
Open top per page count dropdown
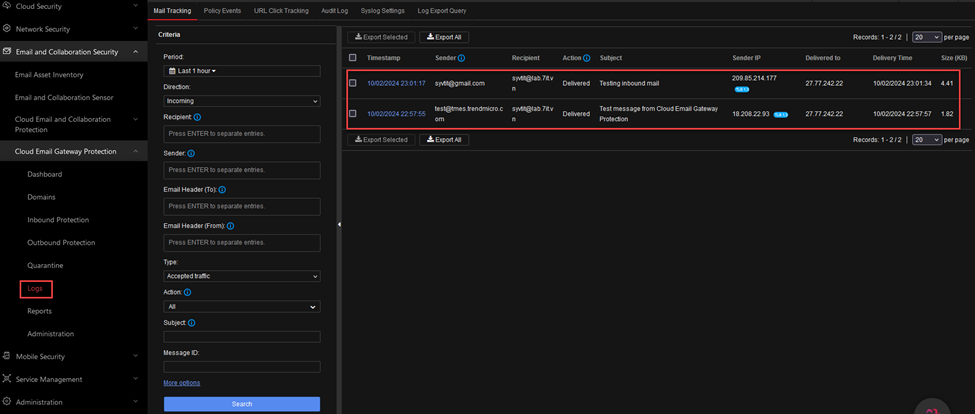[x=927, y=37]
